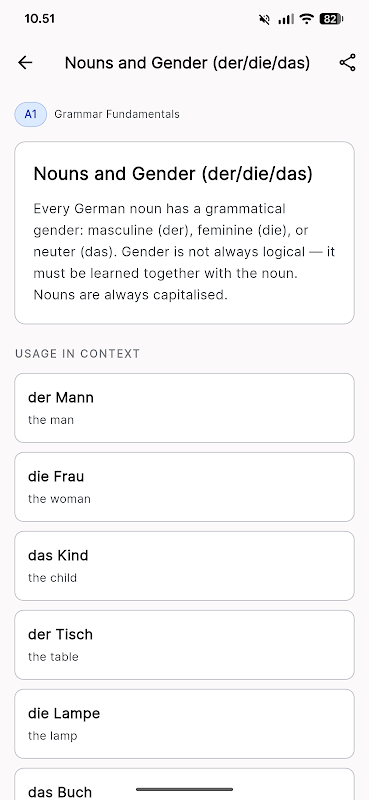Go back using the arrow icon
Viewport: 369px width, 800px height.
25,63
